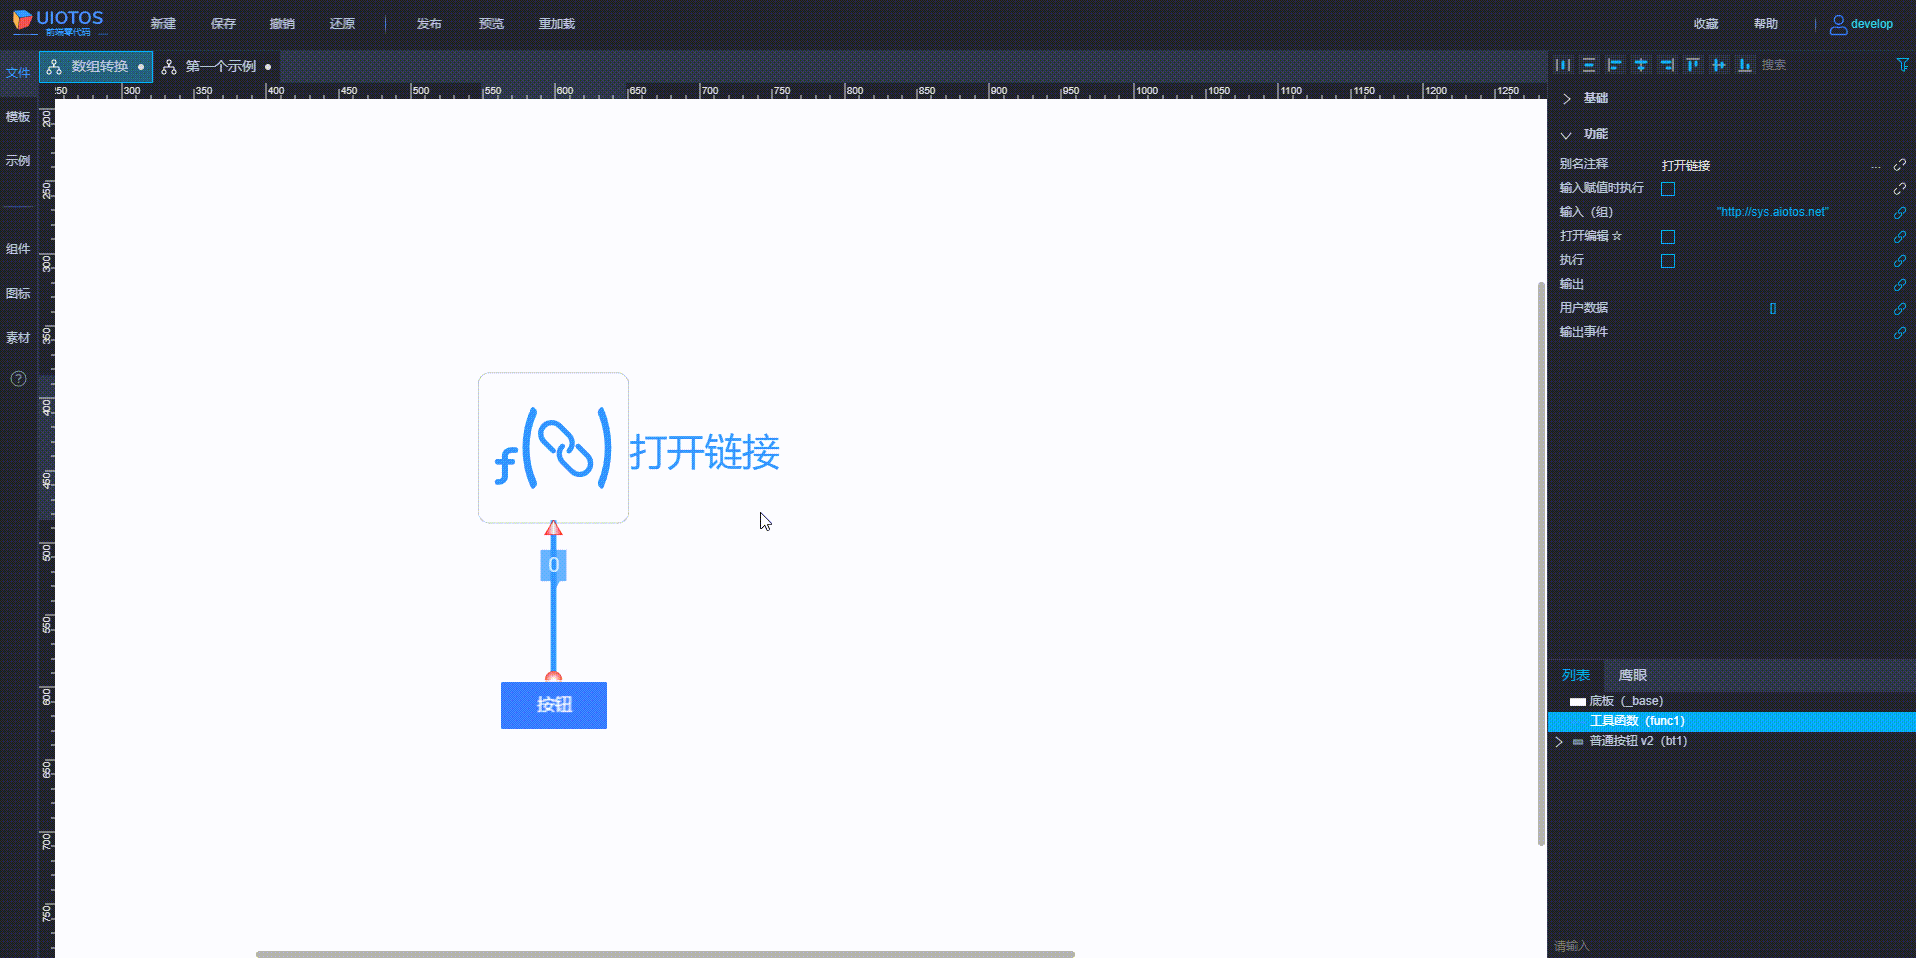Select the left-align icon in the alignment toolbar

pos(1615,64)
